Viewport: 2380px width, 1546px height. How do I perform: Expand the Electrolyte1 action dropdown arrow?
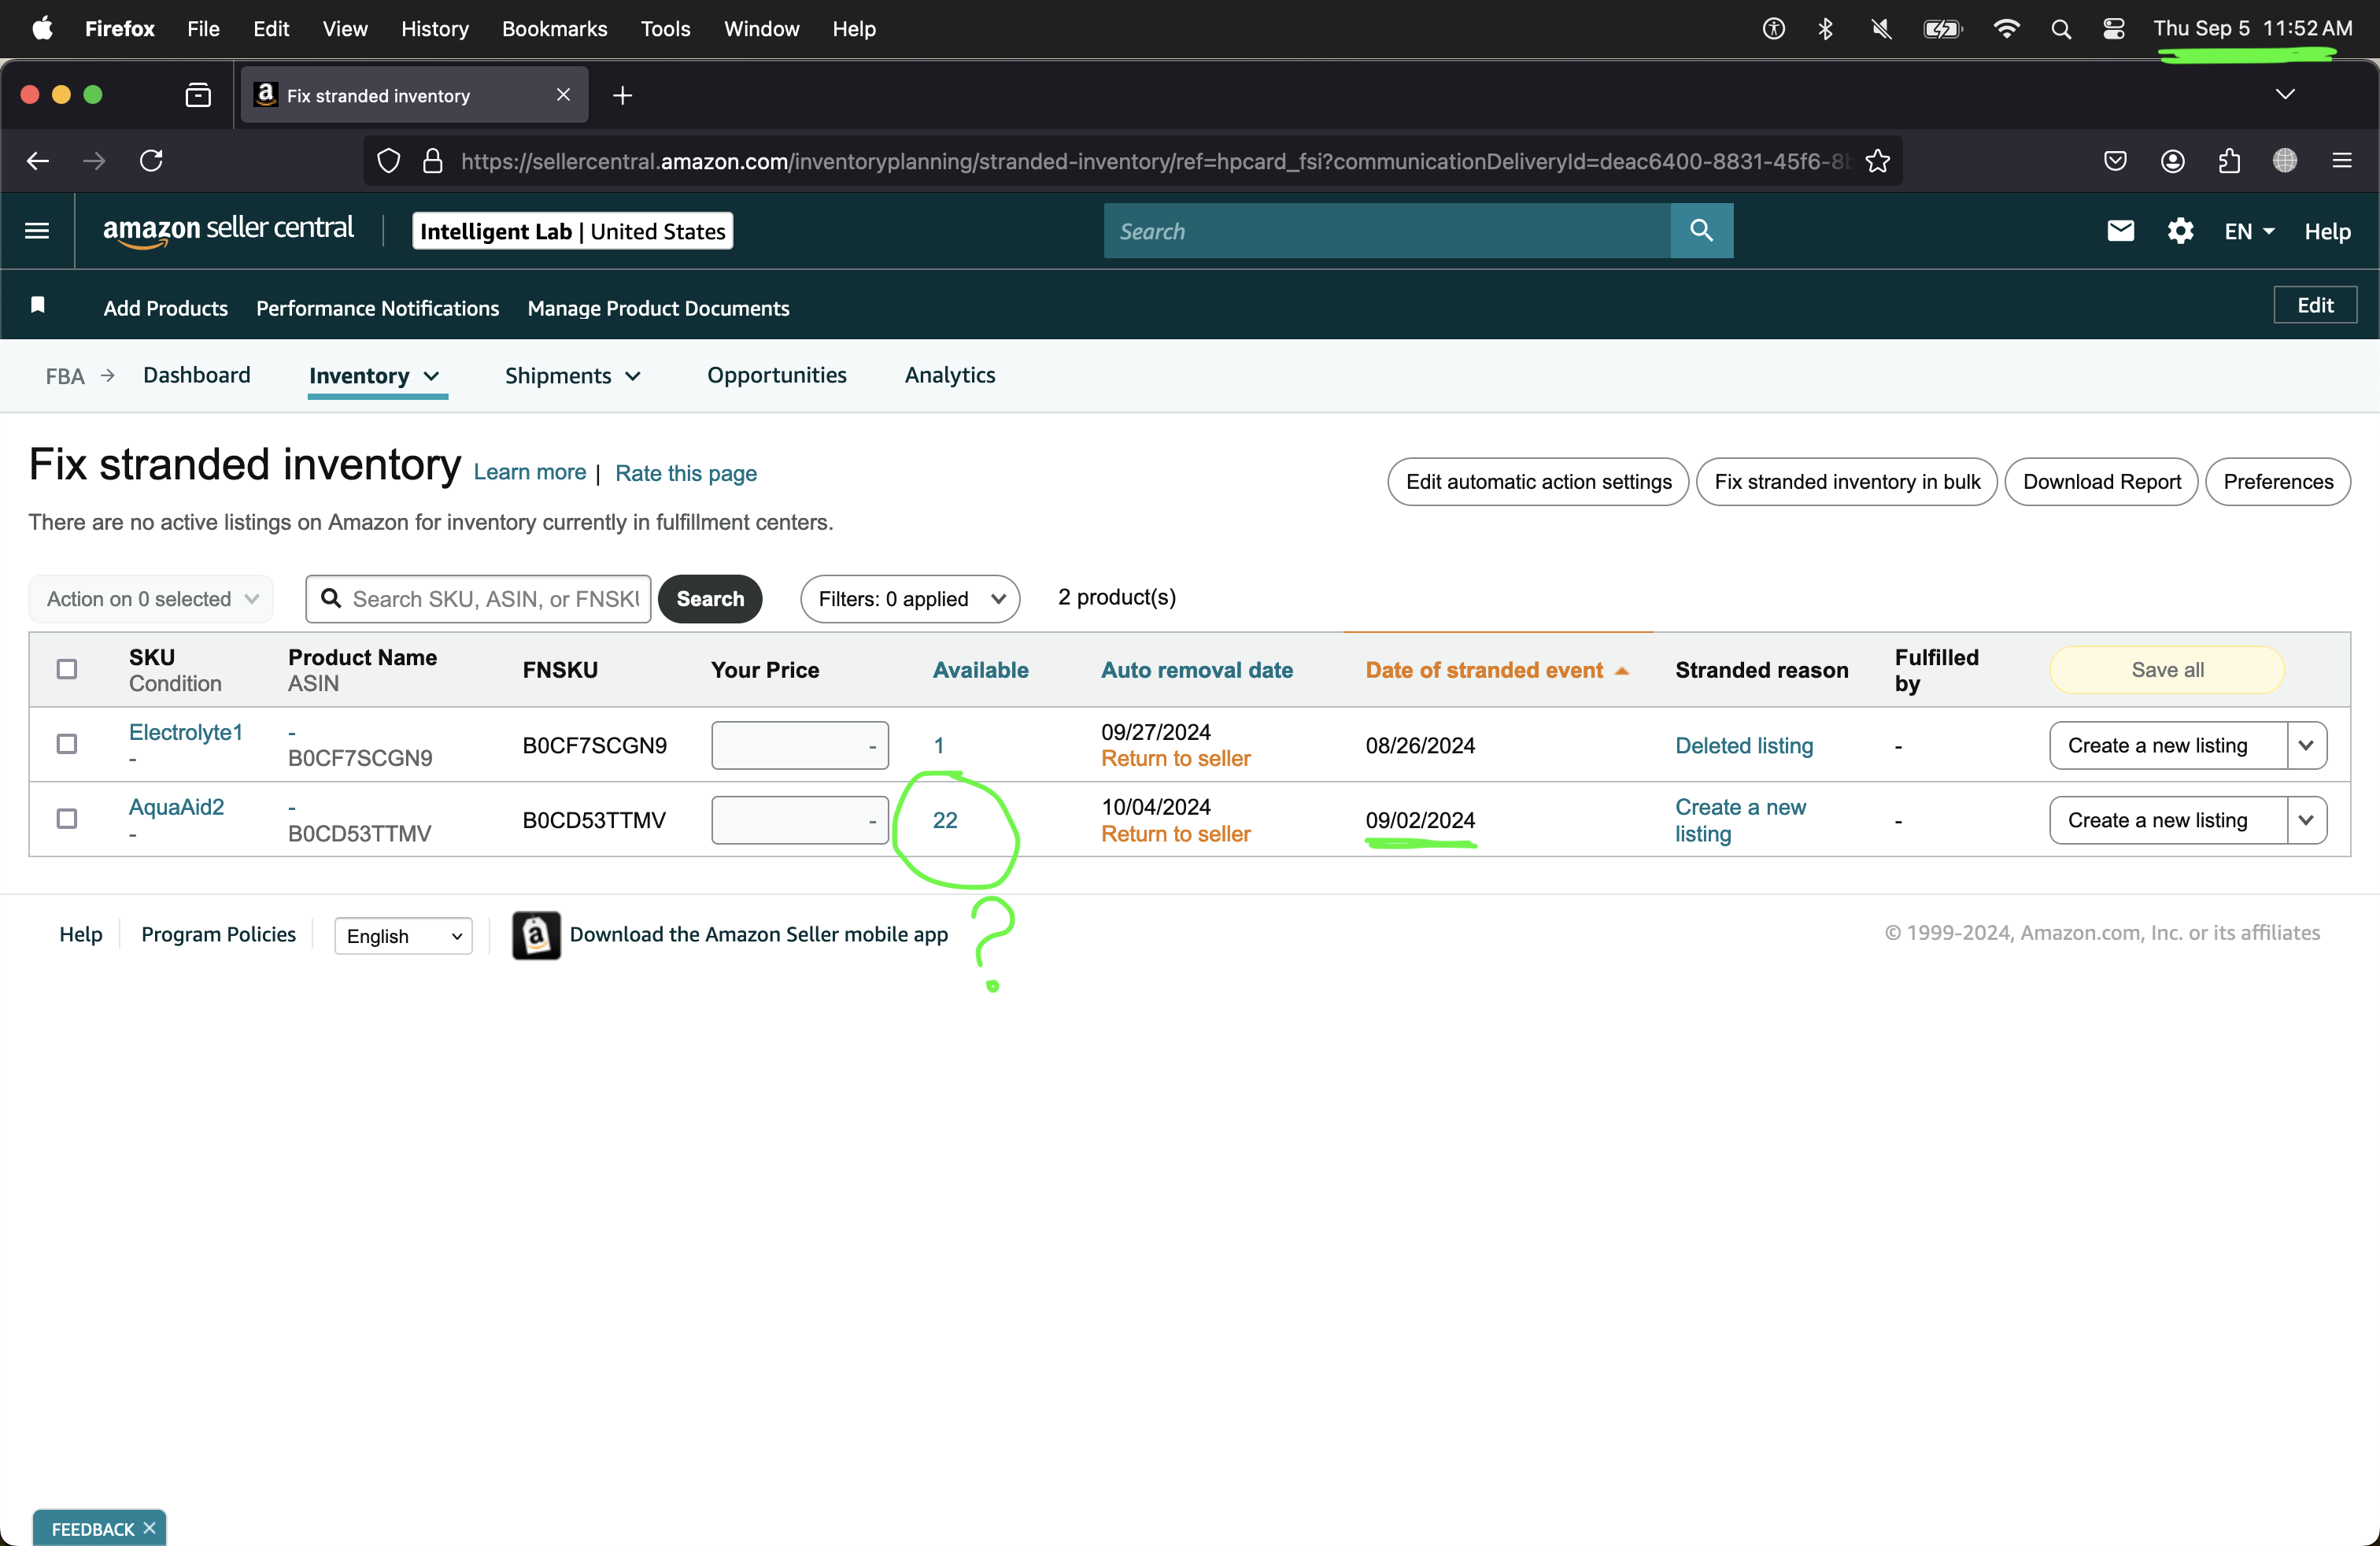[2306, 745]
